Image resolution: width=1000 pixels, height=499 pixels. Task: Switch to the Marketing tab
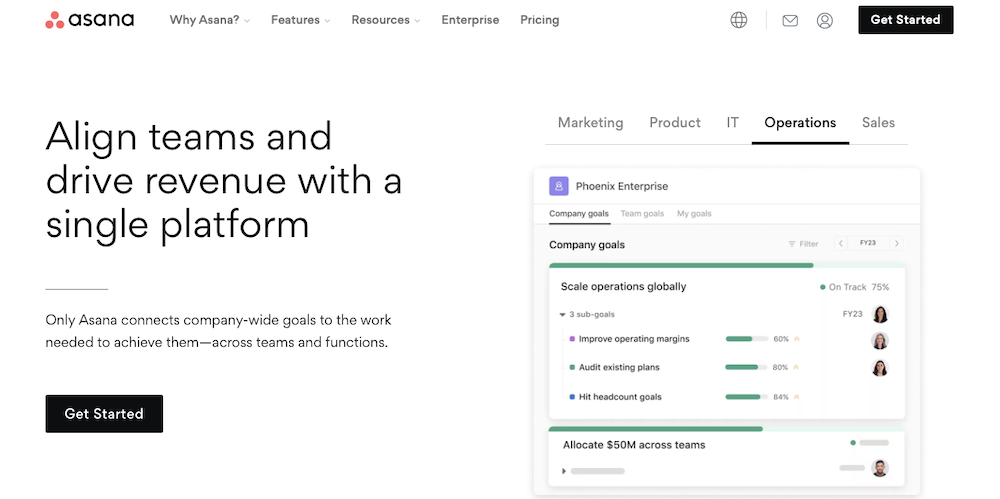coord(590,123)
